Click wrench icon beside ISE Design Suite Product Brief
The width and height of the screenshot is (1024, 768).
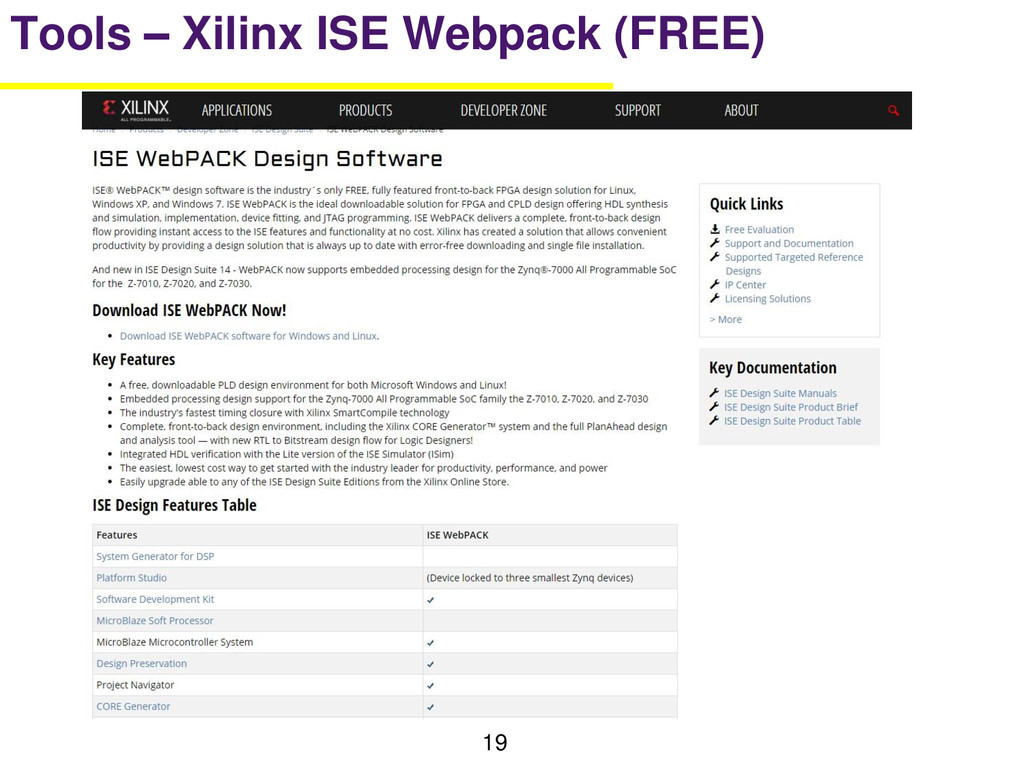pos(714,407)
